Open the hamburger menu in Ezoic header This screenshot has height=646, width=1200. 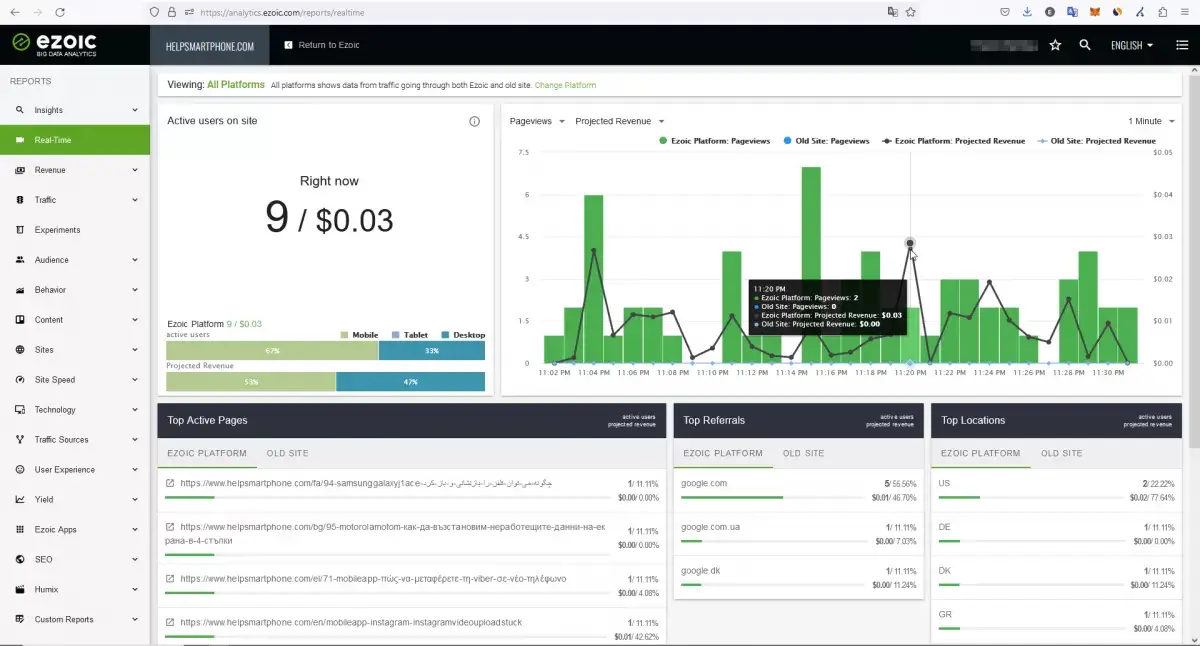tap(1182, 45)
